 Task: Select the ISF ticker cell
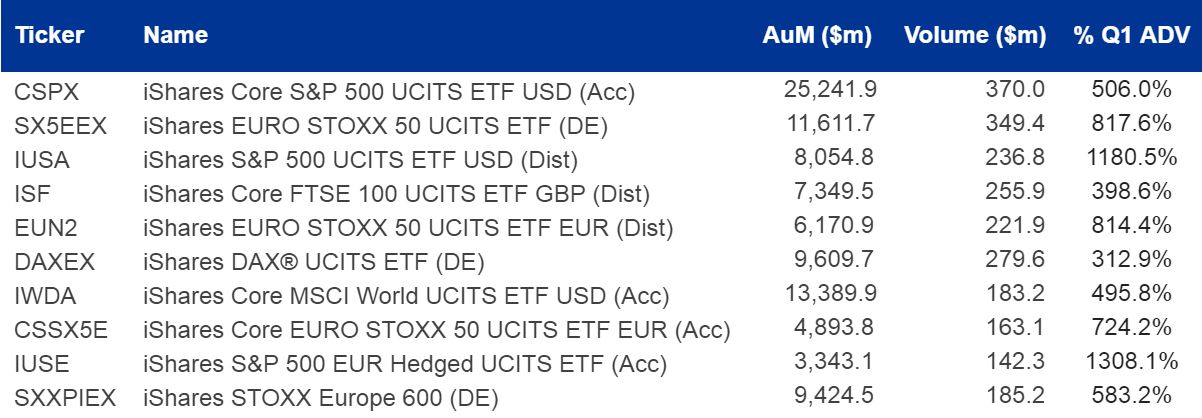[32, 193]
